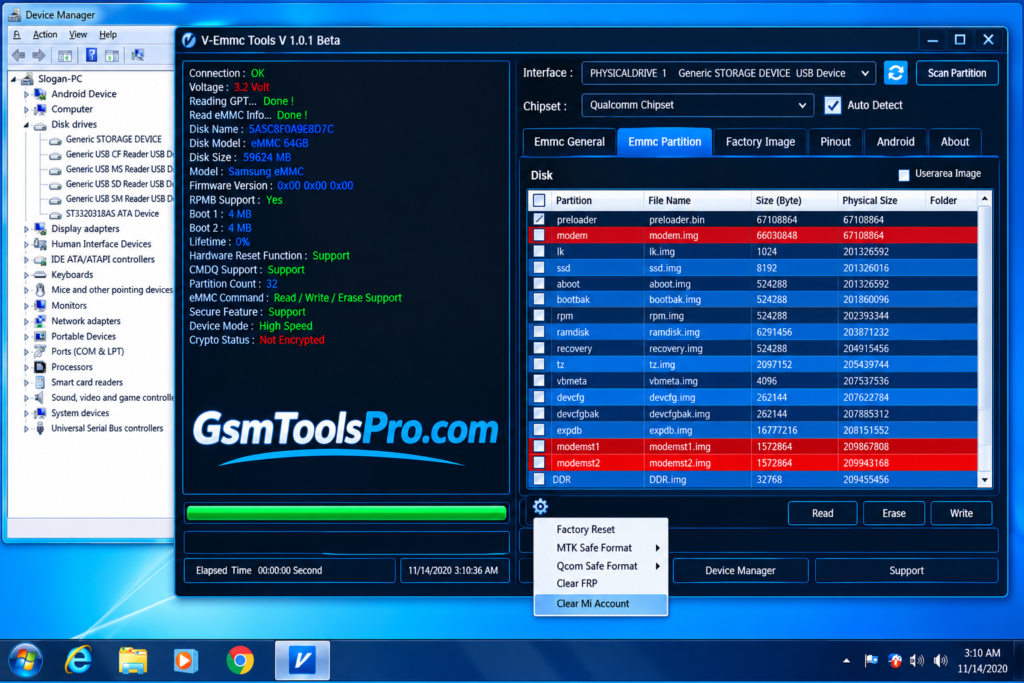1024x683 pixels.
Task: Select the modemst2 partition row name
Action: pos(578,463)
